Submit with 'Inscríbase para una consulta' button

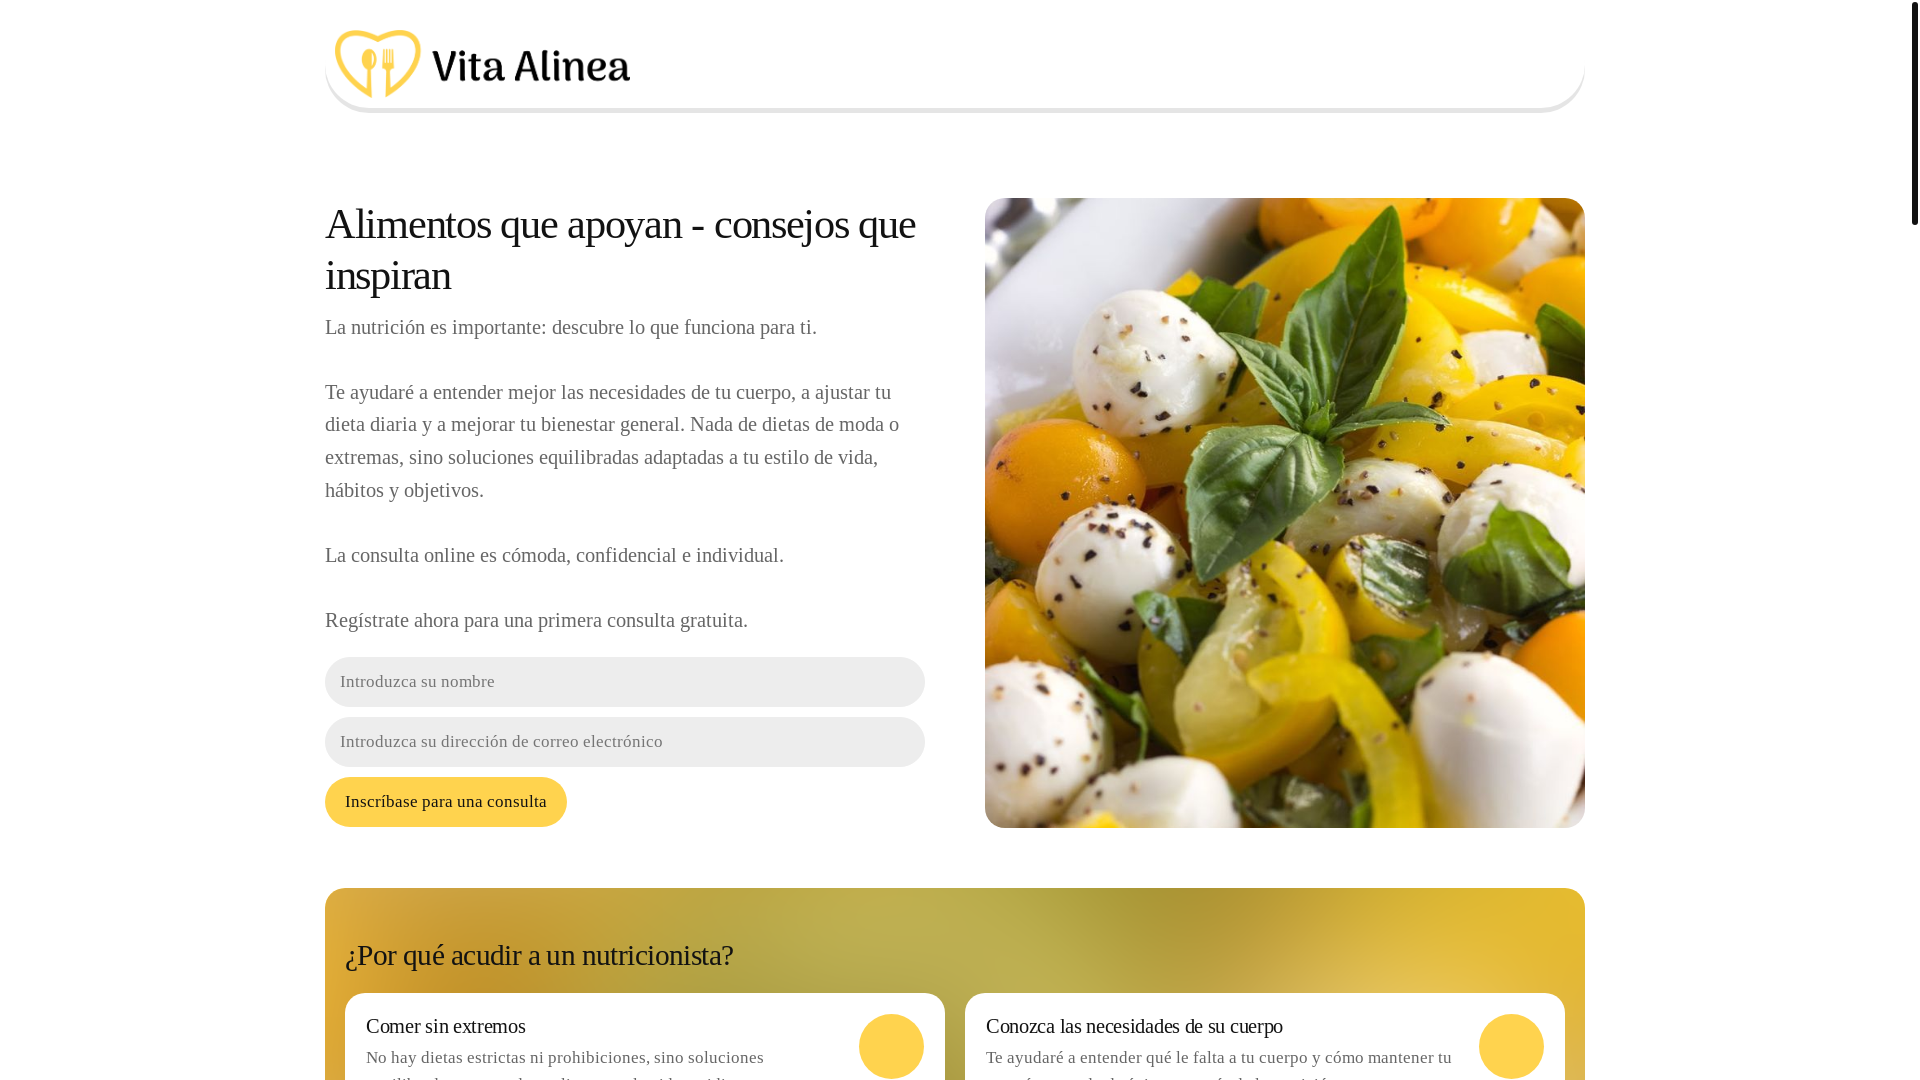tap(445, 802)
